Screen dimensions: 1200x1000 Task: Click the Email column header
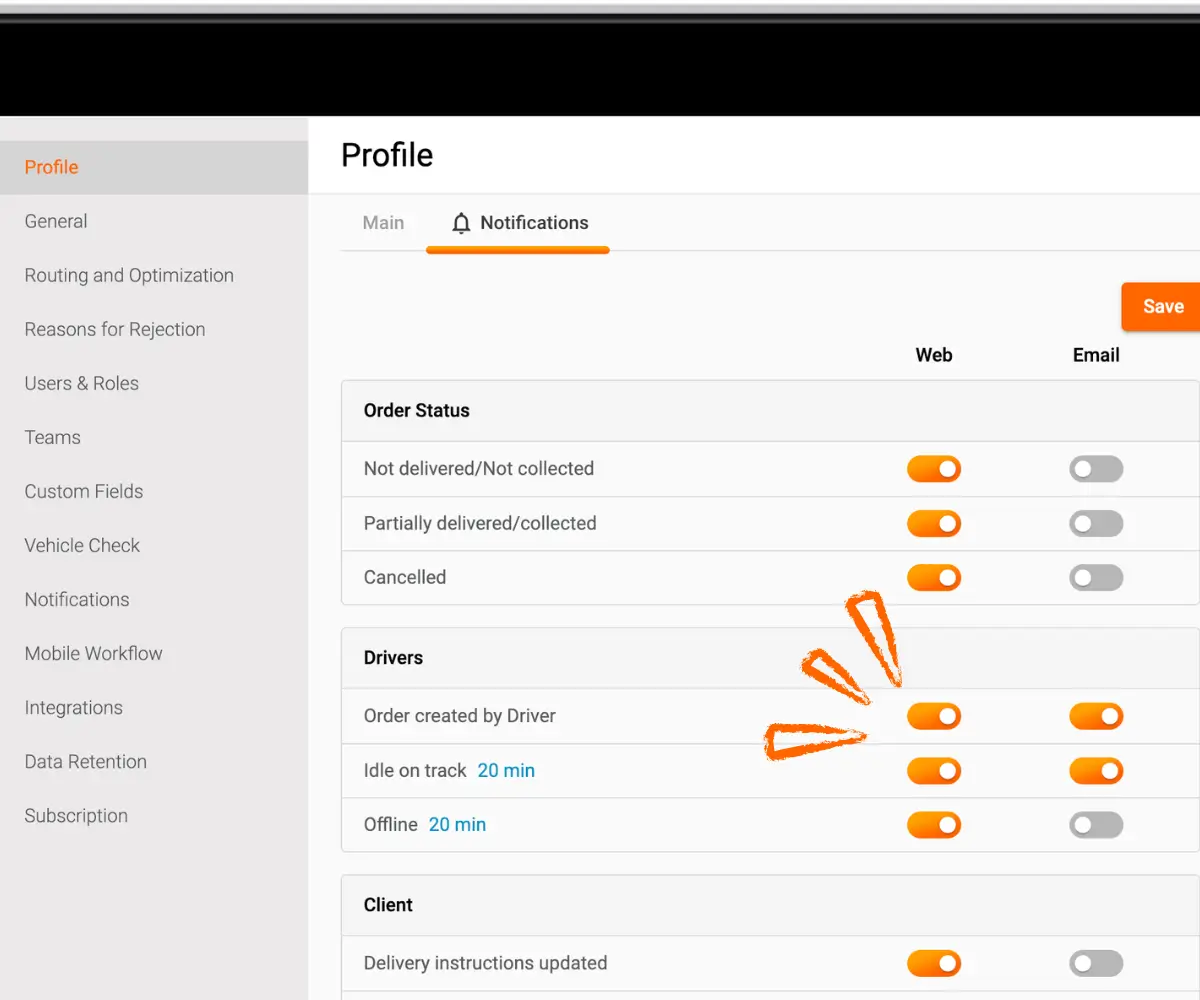coord(1096,355)
